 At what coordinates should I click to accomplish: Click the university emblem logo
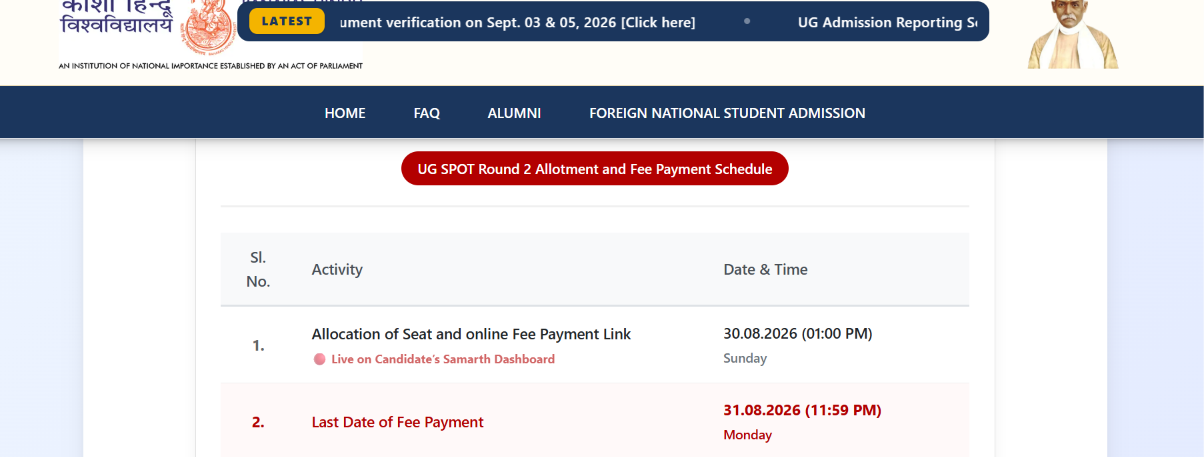click(x=207, y=26)
